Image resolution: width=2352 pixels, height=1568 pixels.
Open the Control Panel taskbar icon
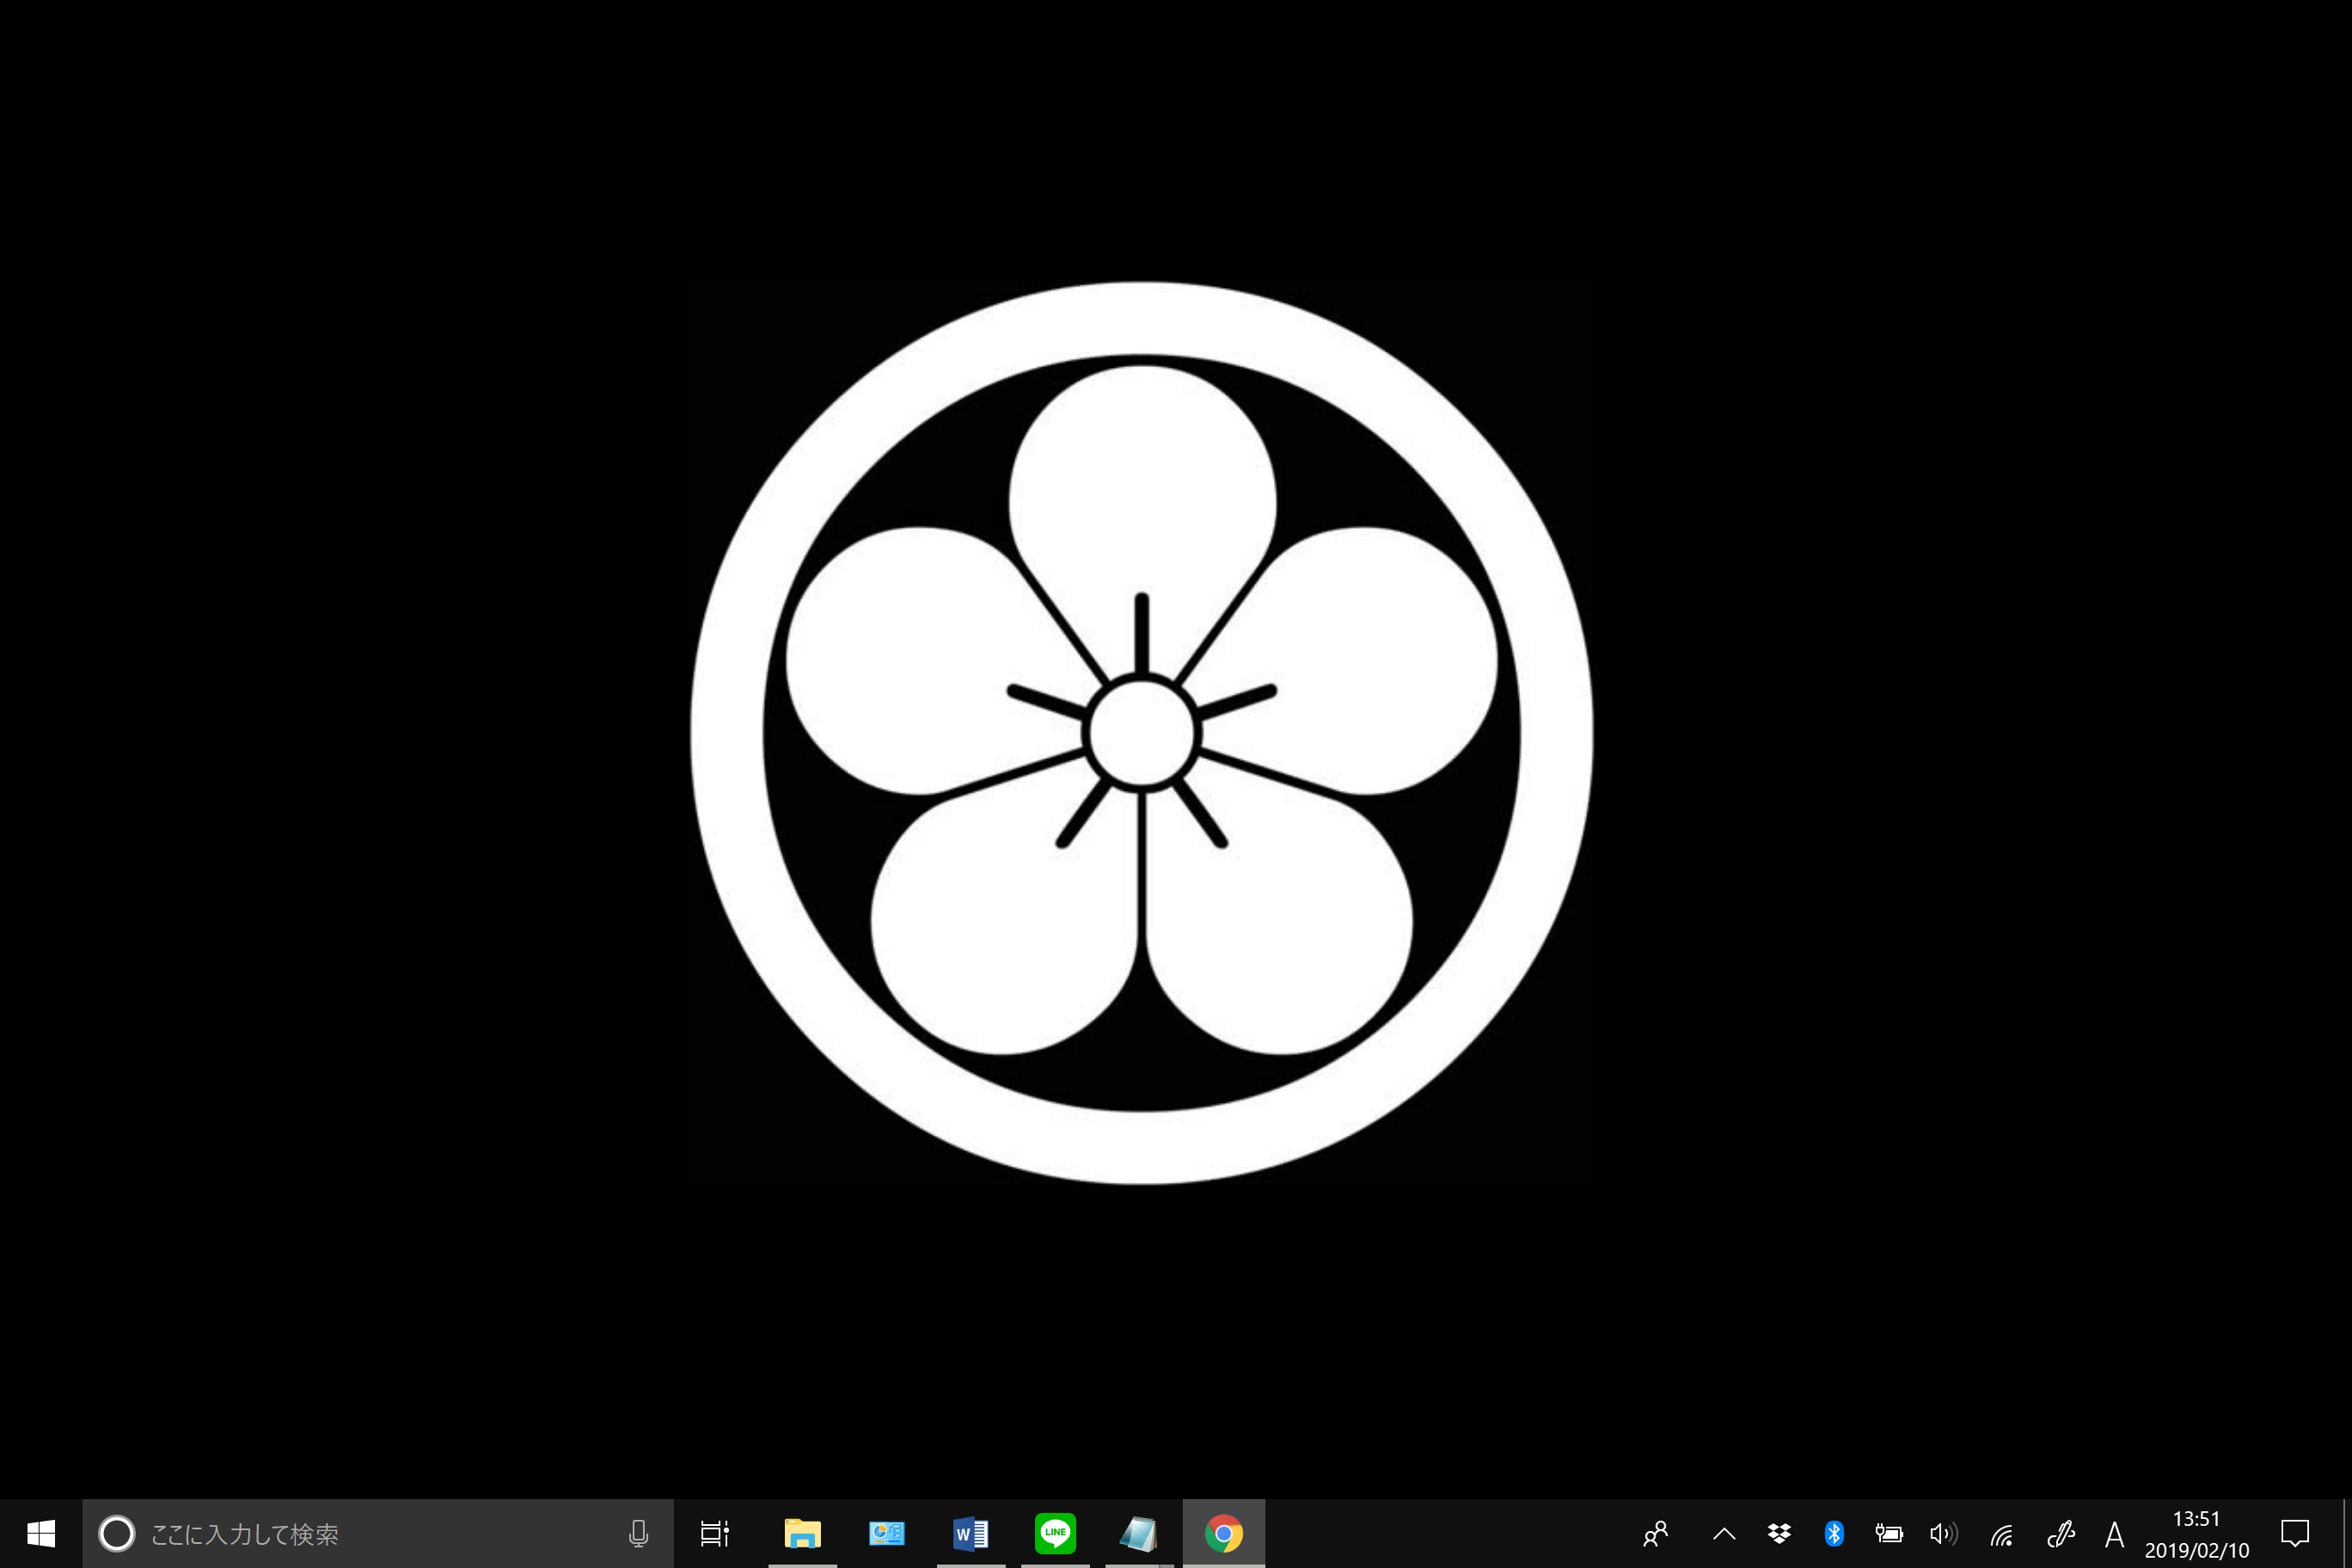[886, 1533]
